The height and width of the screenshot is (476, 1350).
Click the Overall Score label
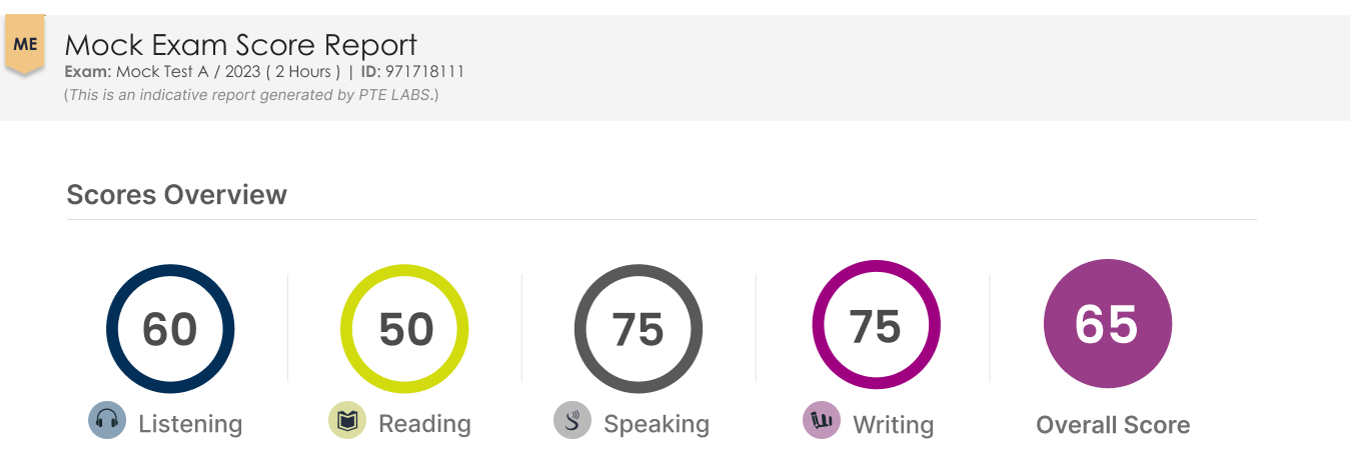click(1113, 425)
